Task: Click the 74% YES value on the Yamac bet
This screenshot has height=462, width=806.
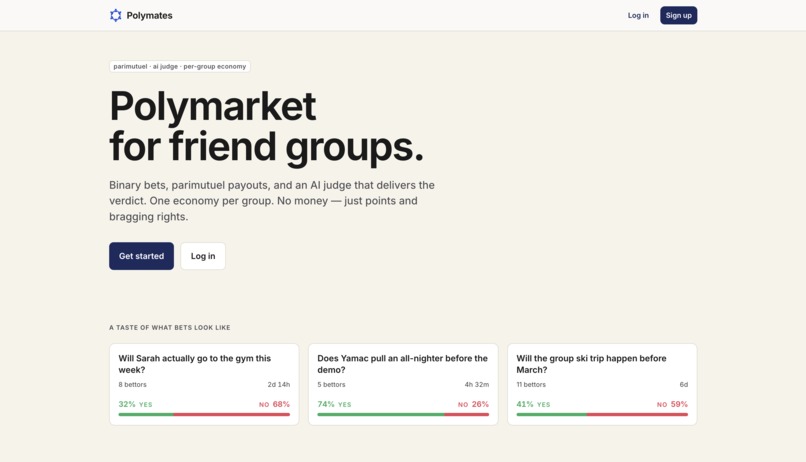Action: click(x=334, y=404)
